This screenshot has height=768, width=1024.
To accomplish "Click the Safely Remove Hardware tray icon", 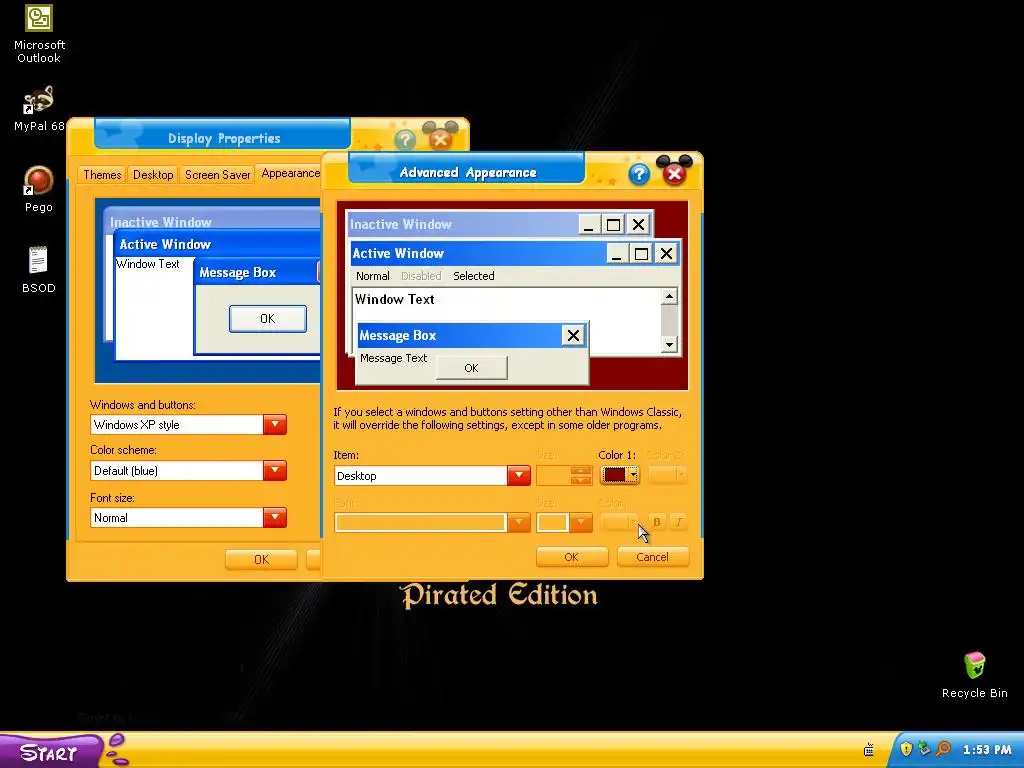I will point(923,749).
